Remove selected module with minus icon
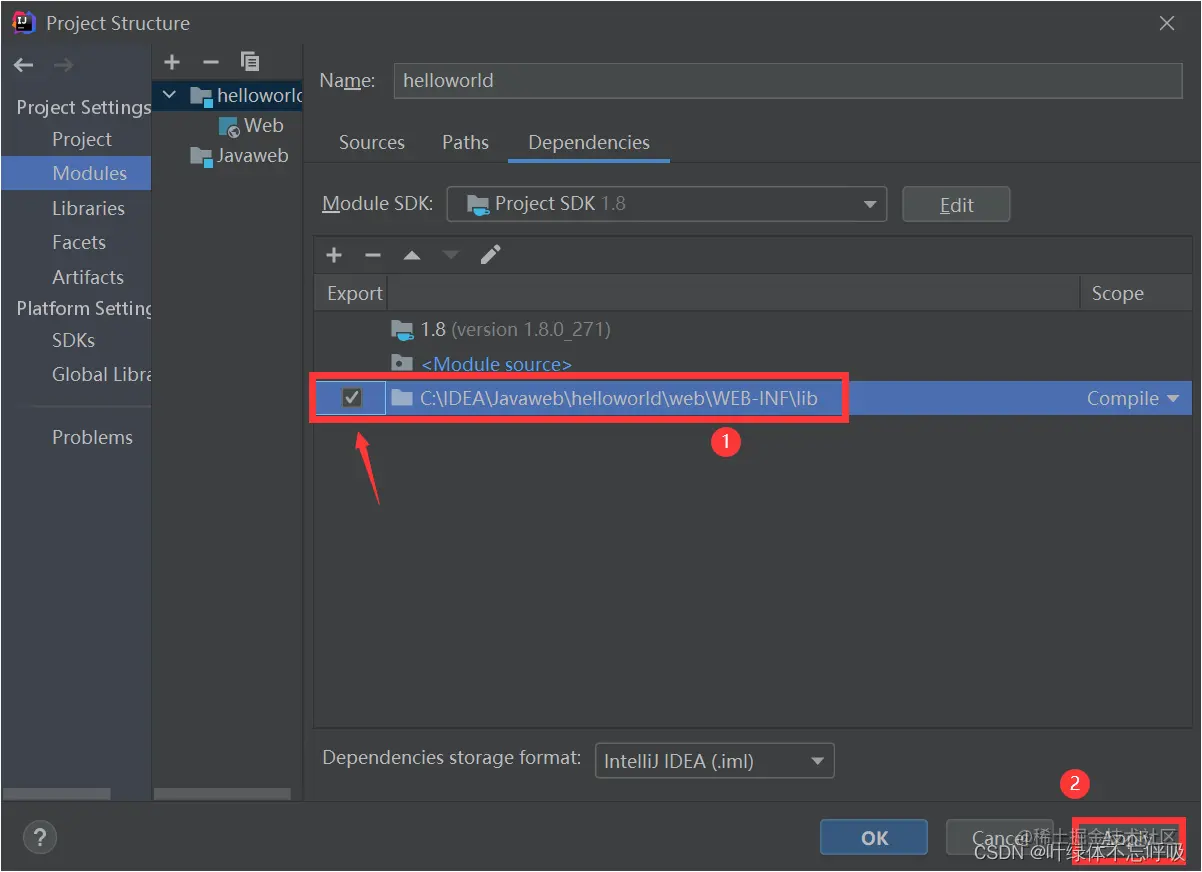1202x872 pixels. click(211, 62)
